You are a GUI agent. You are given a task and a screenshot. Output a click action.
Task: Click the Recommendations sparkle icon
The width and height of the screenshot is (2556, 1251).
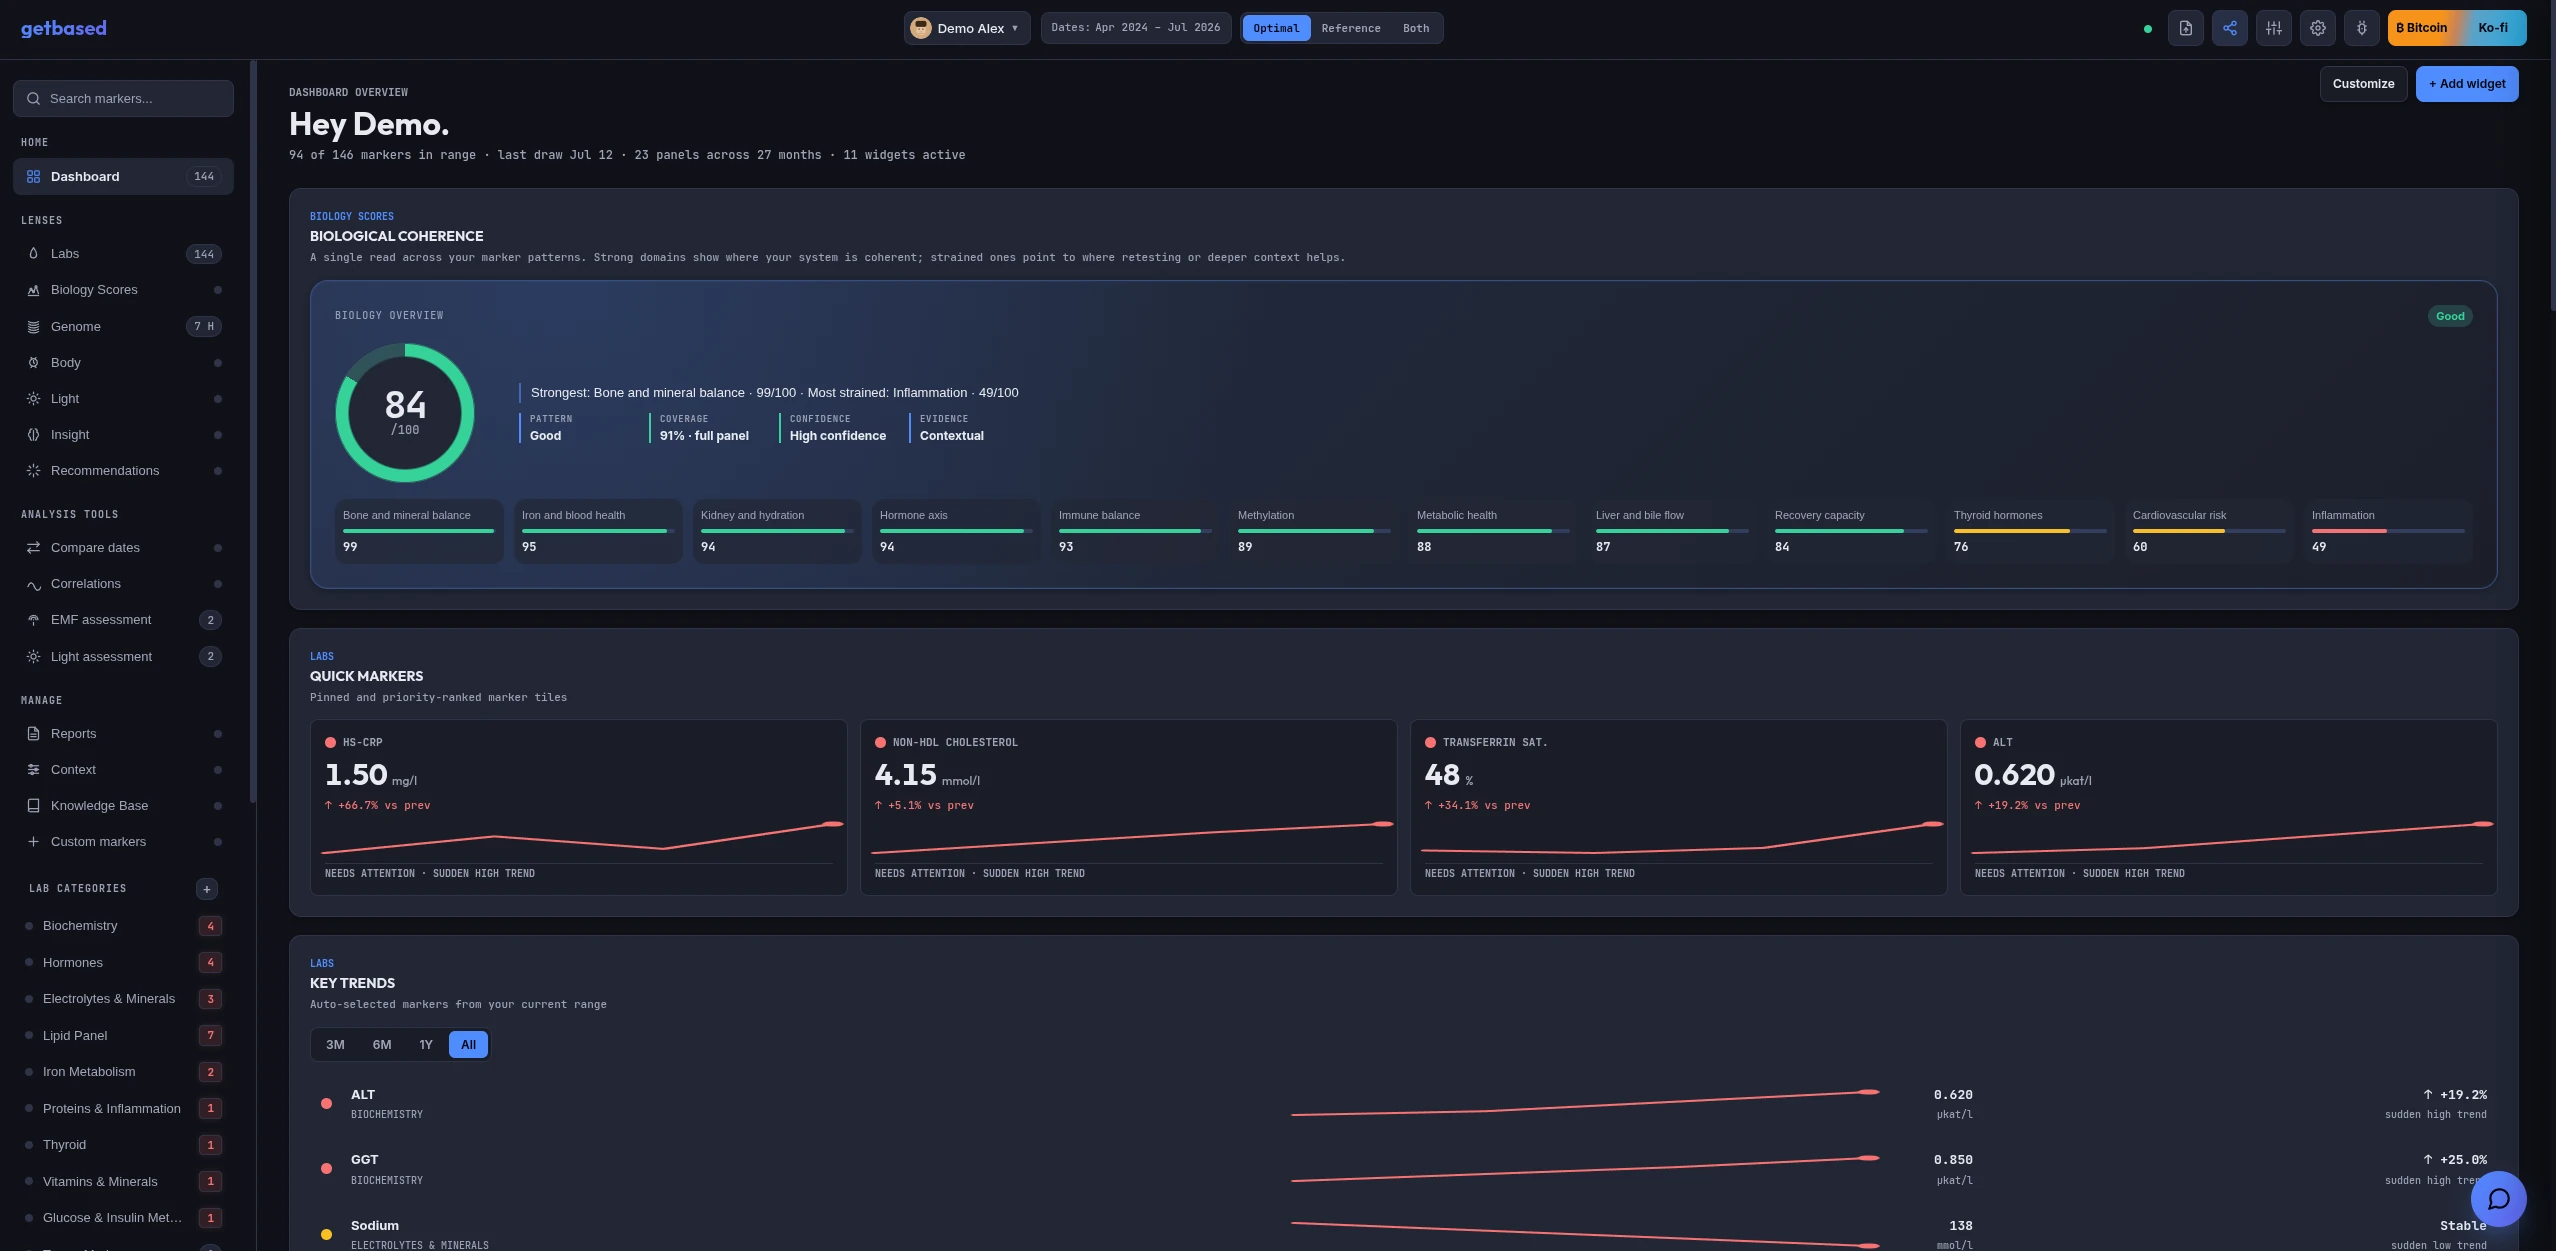pyautogui.click(x=33, y=471)
